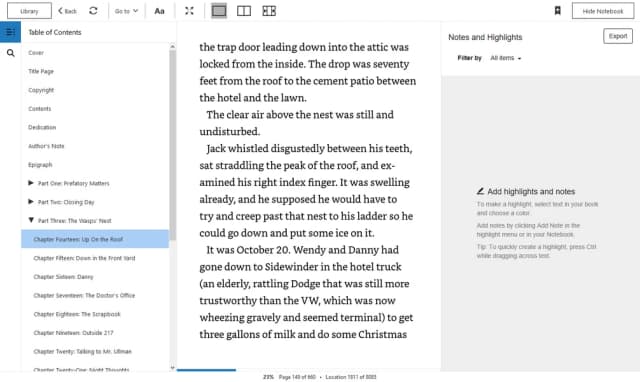This screenshot has width=640, height=382.
Task: Open the Aa font settings
Action: (x=159, y=11)
